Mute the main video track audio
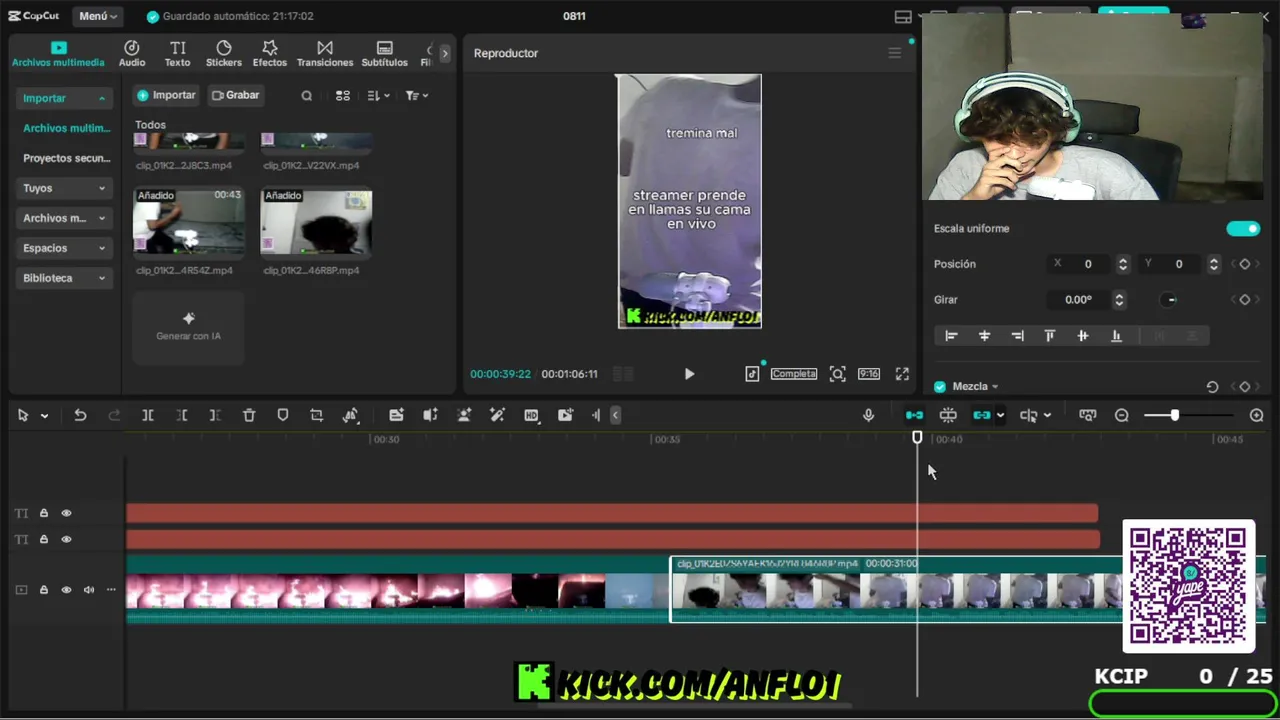Screen dimensions: 1280x720 (89, 590)
